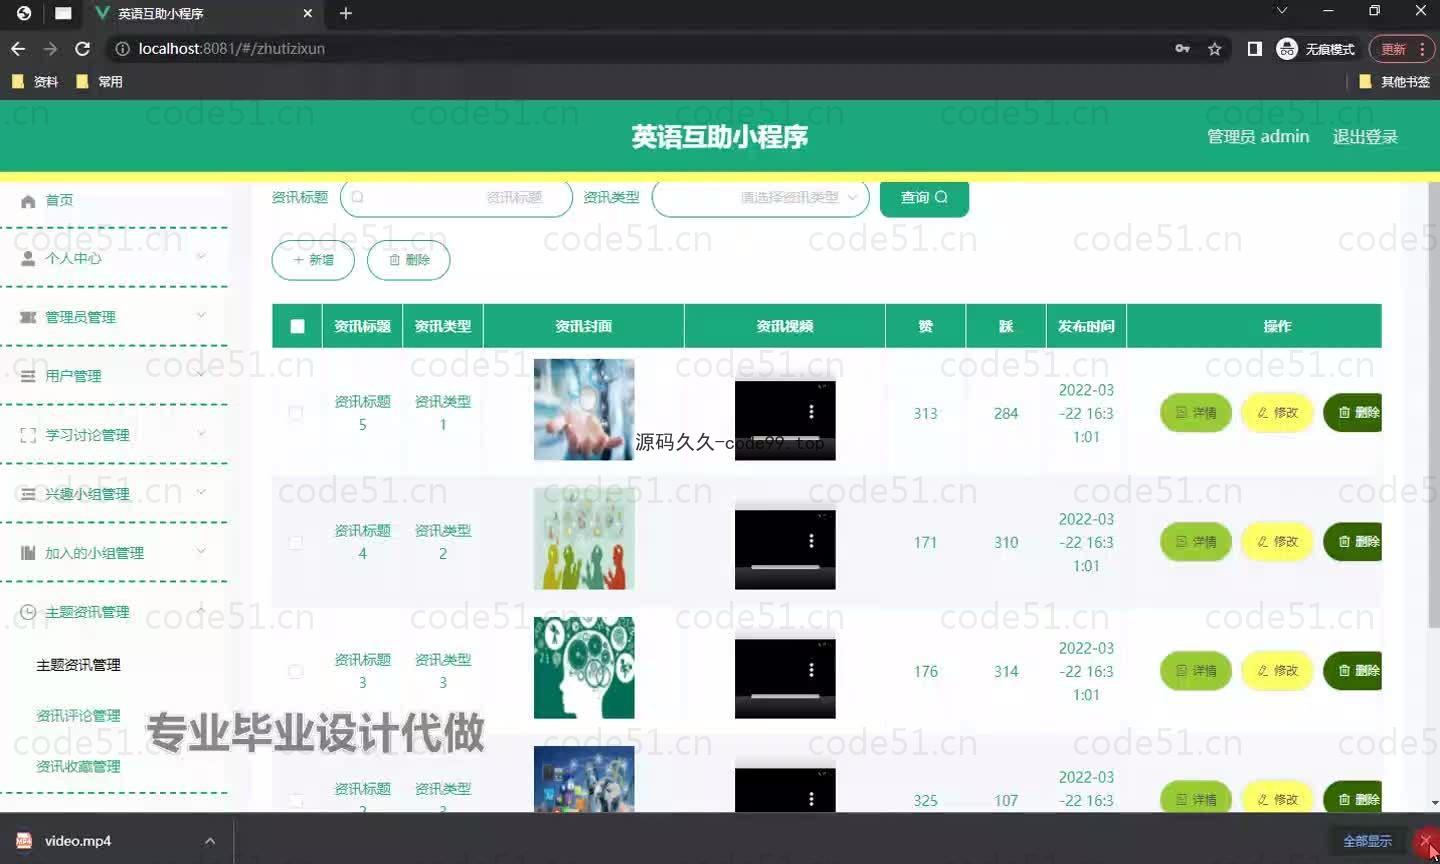Toggle the browser side panel icon
Image resolution: width=1440 pixels, height=864 pixels.
(1254, 48)
